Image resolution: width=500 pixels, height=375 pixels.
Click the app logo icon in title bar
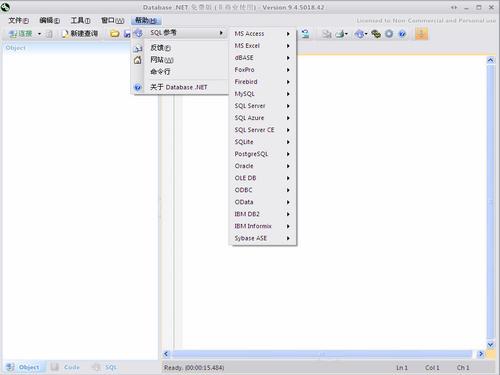pos(5,6)
